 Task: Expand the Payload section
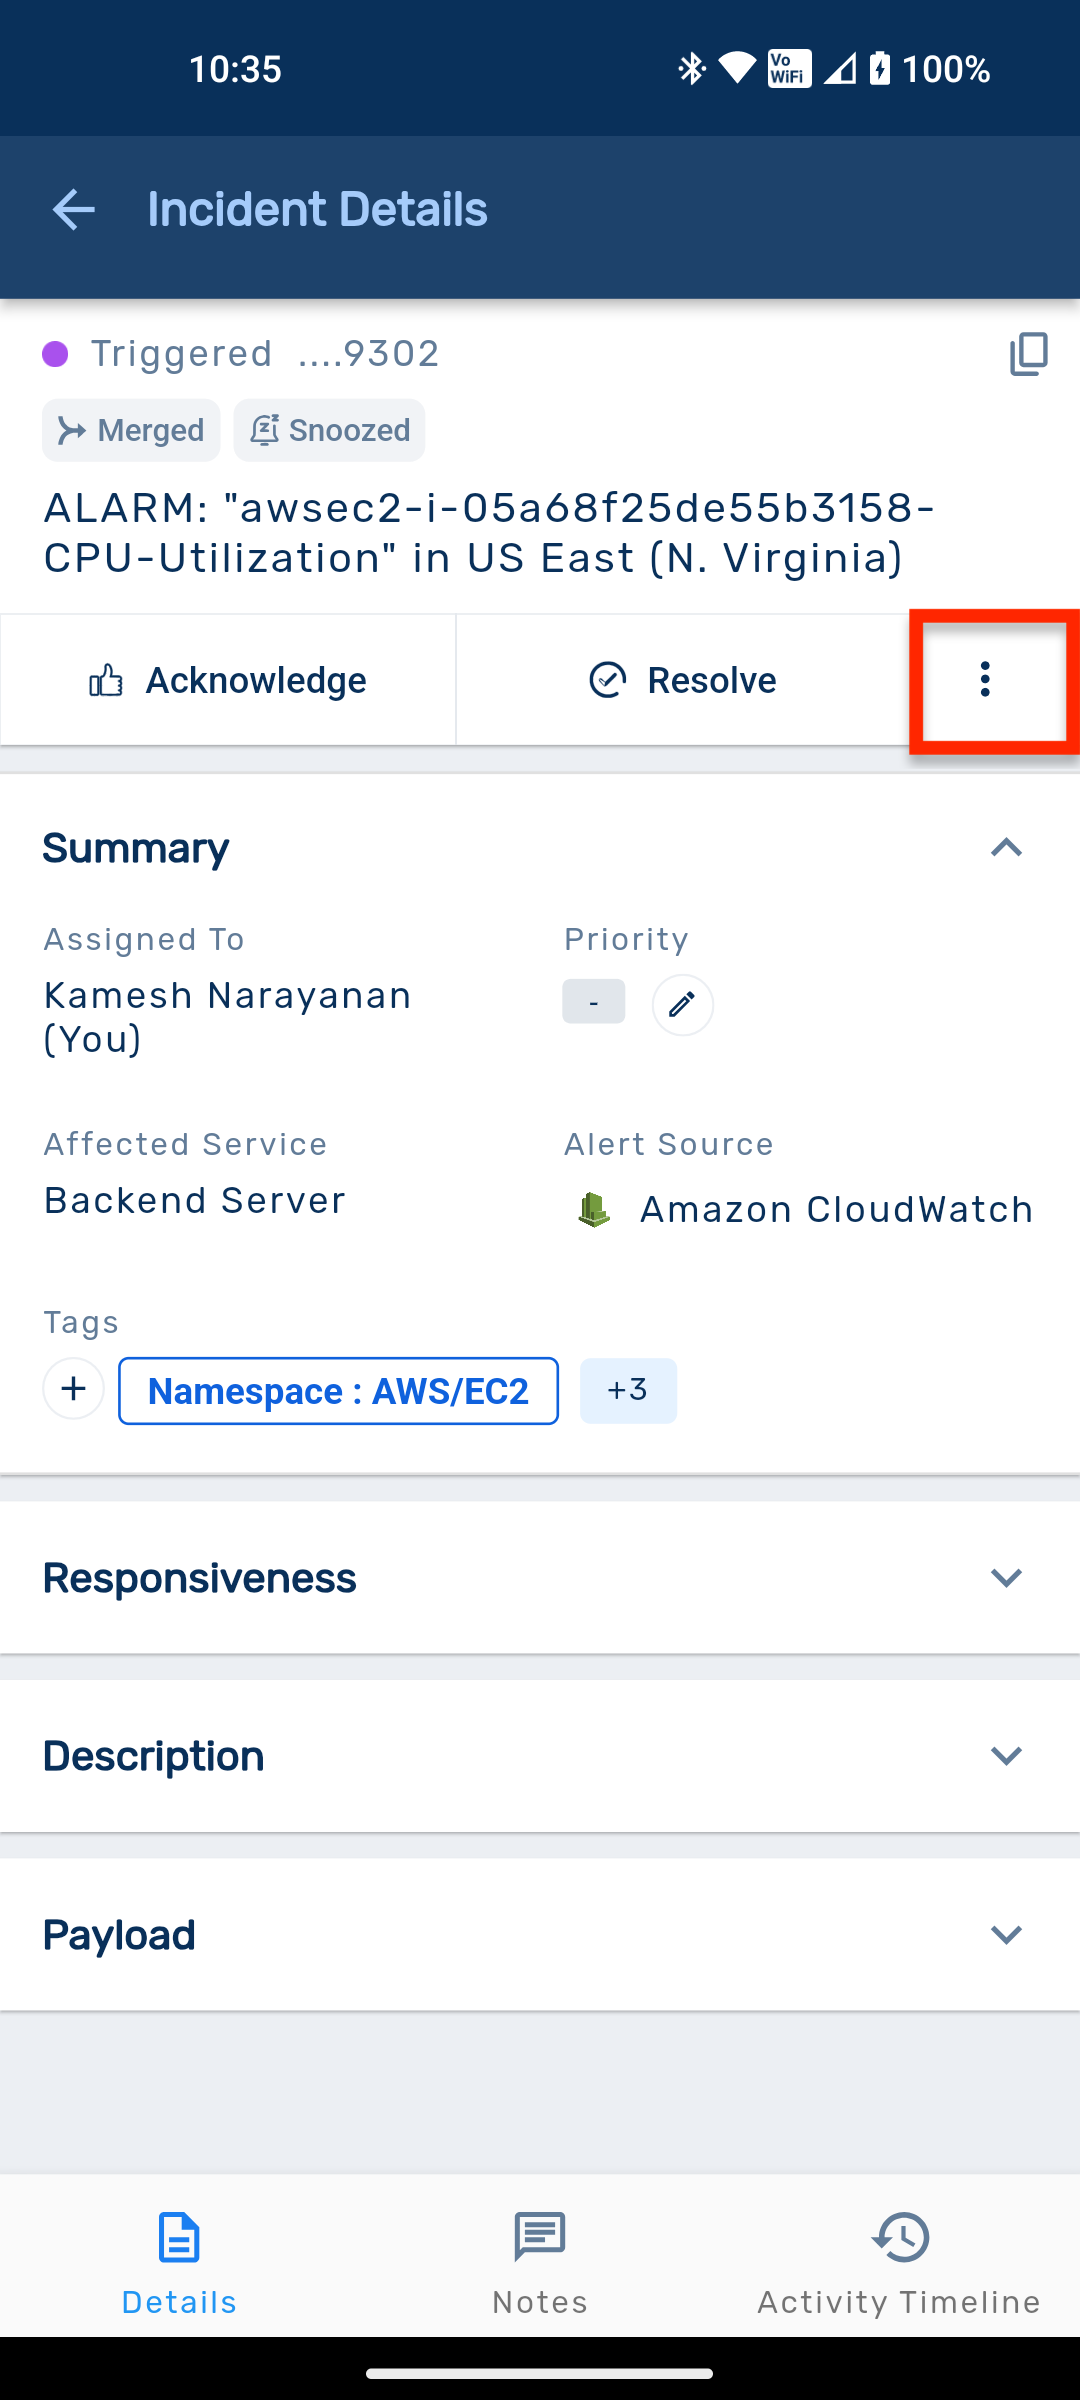1006,1935
